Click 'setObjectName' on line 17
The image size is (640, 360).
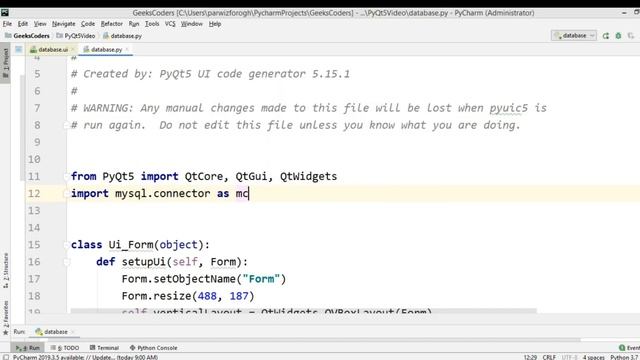[x=194, y=279]
